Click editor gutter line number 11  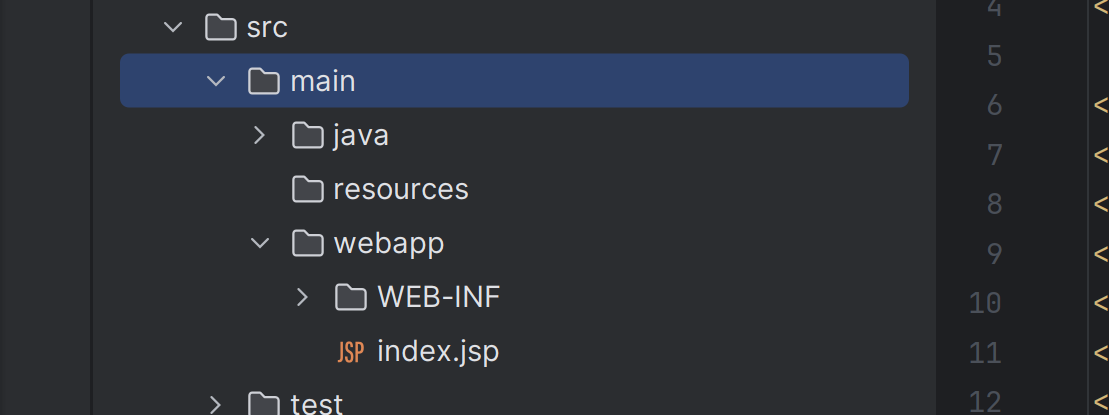click(x=986, y=353)
